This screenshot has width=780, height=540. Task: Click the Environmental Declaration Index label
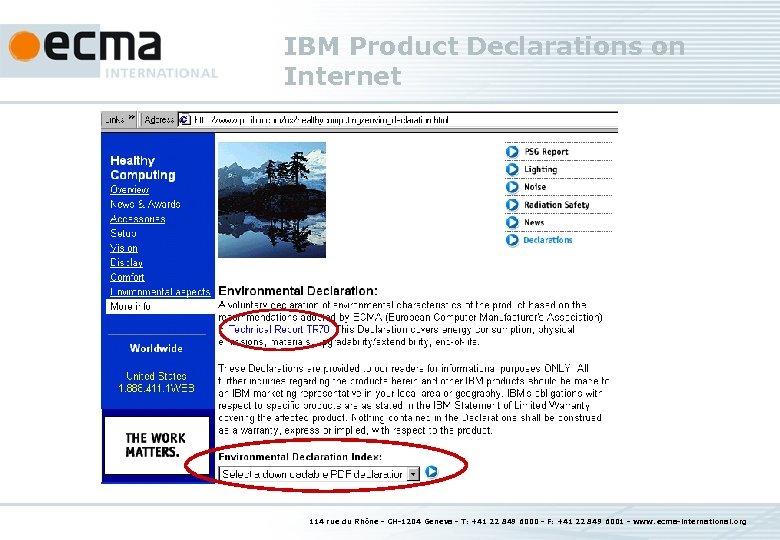click(300, 456)
